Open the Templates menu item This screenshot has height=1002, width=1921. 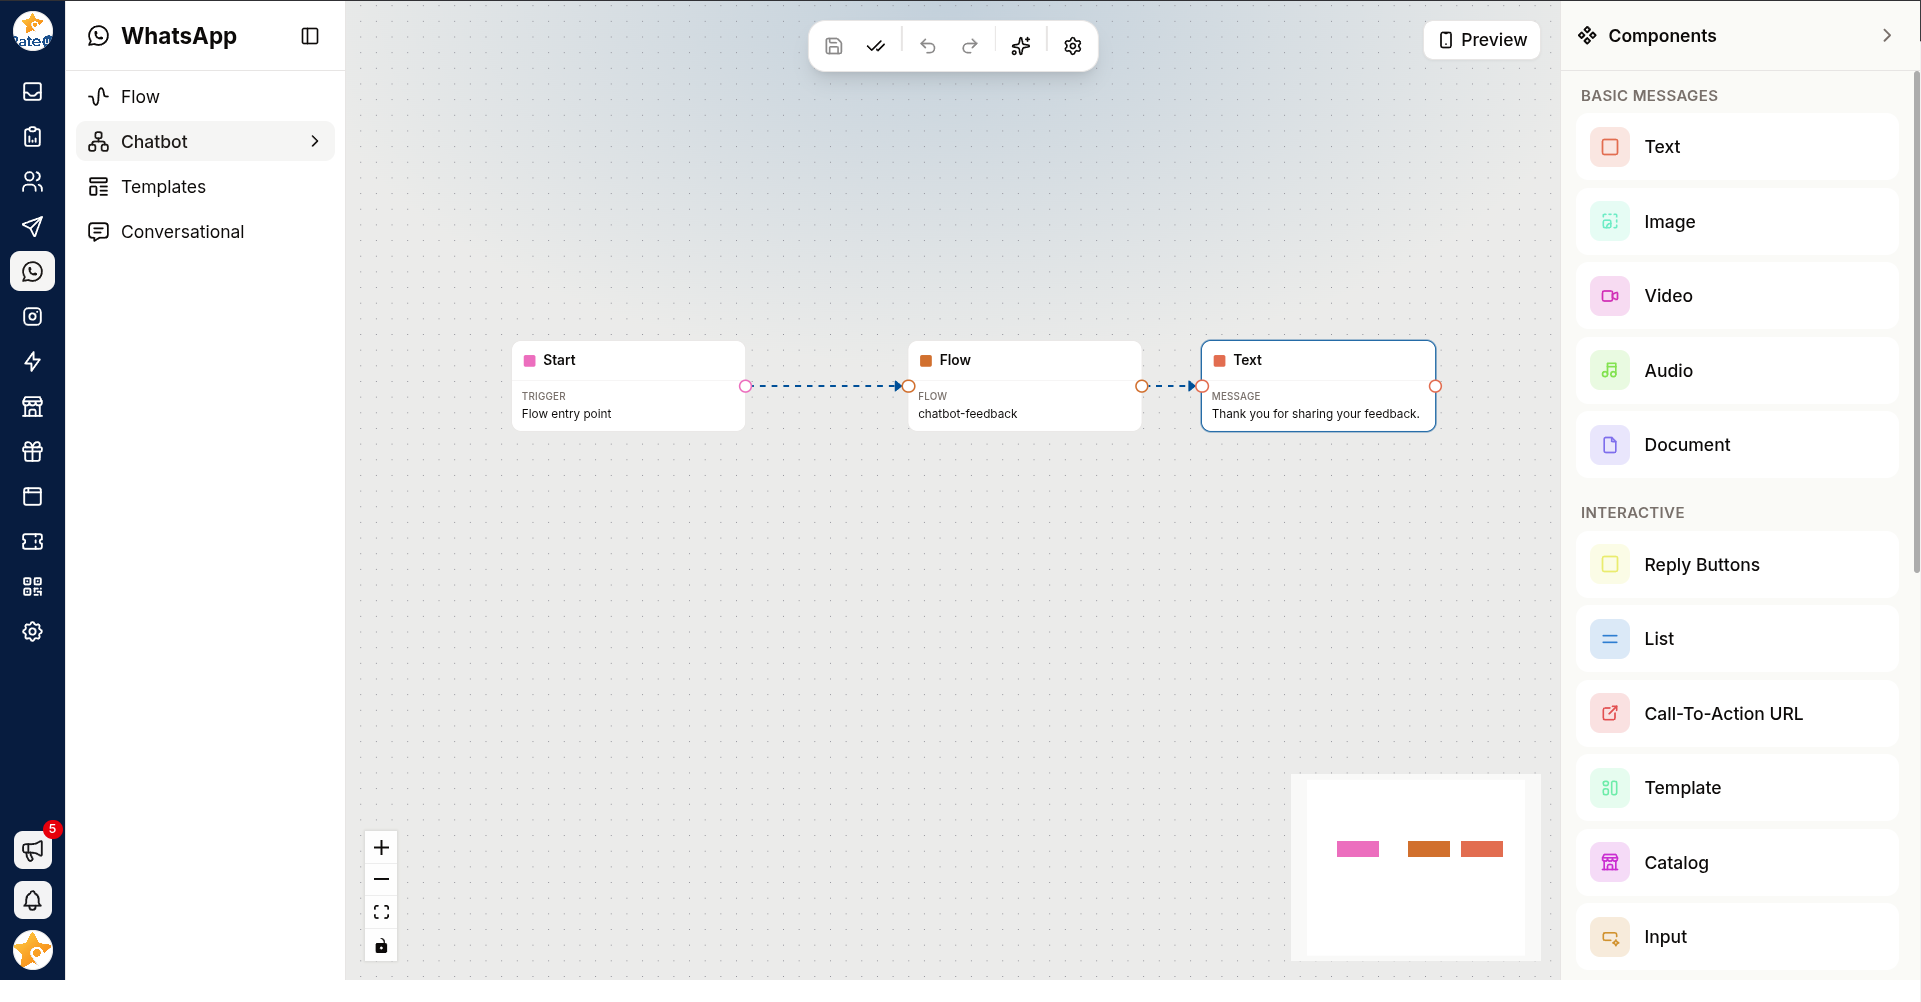click(x=205, y=187)
